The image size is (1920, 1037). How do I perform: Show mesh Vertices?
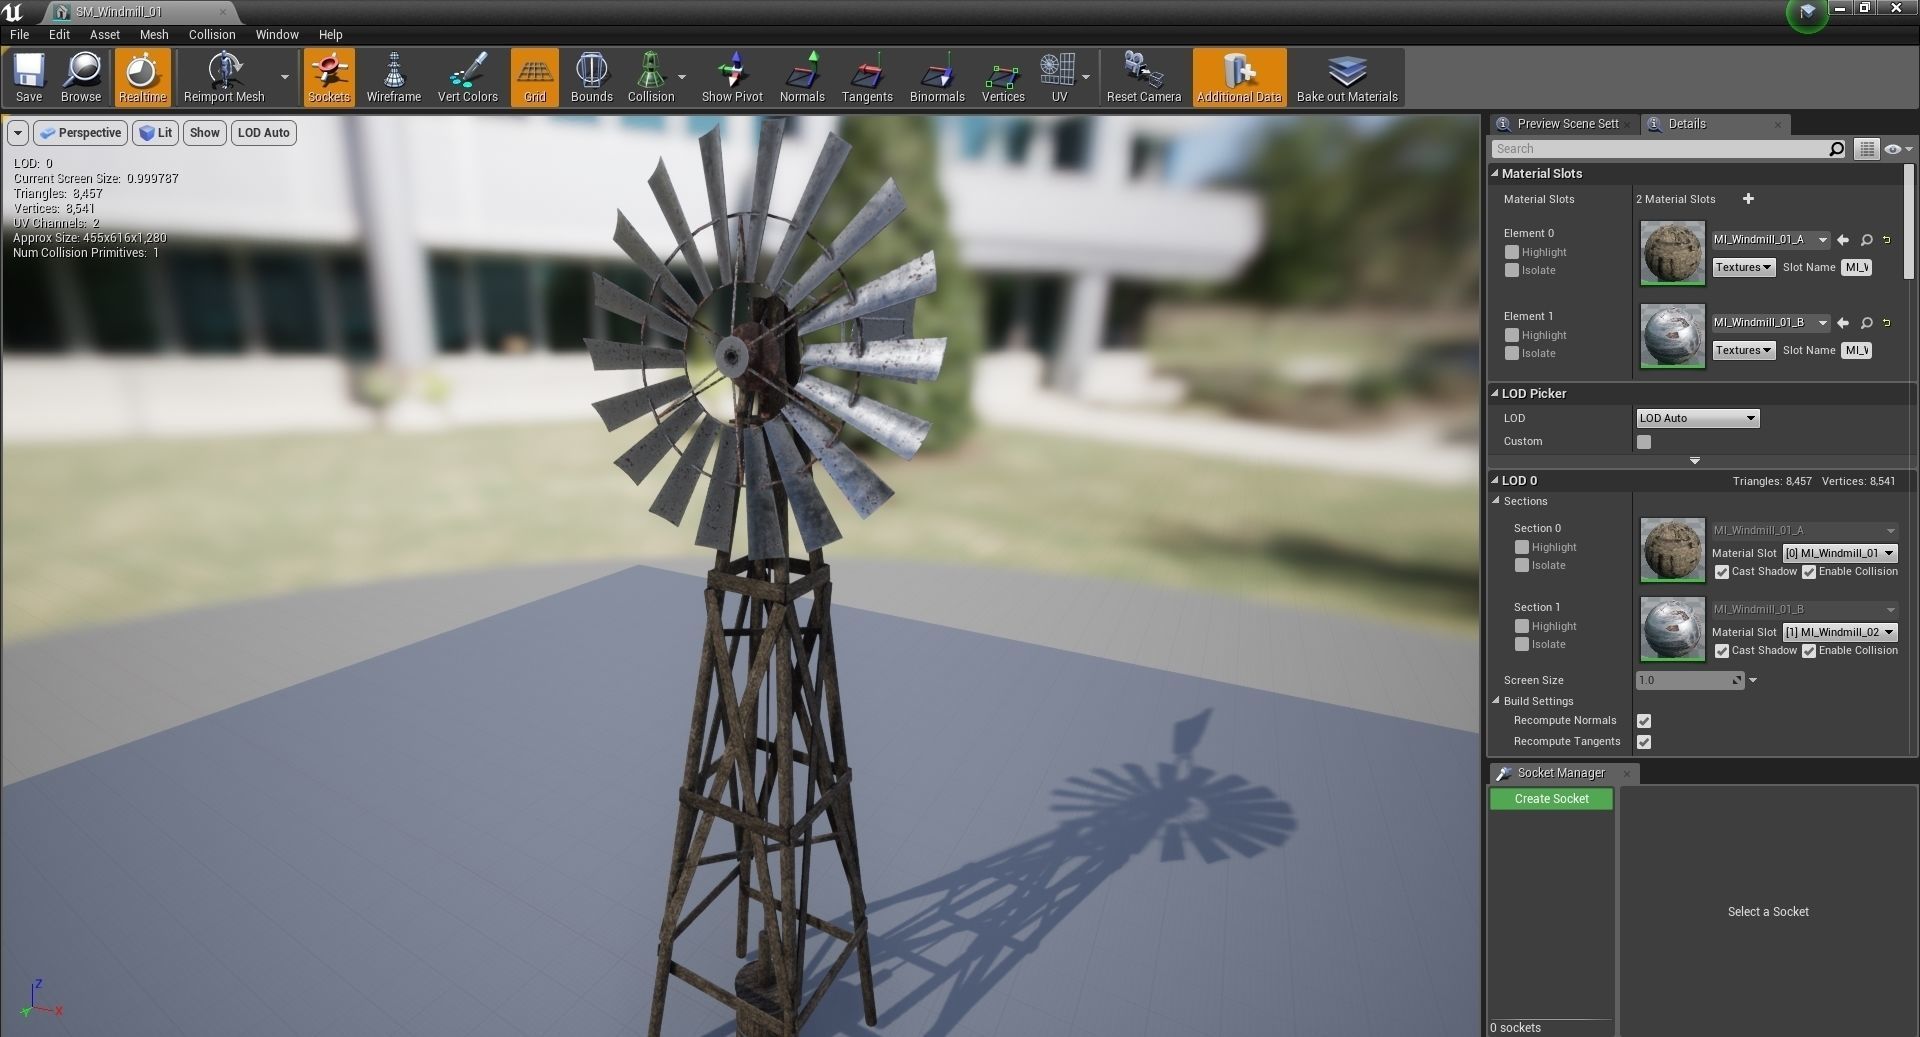pyautogui.click(x=1003, y=77)
